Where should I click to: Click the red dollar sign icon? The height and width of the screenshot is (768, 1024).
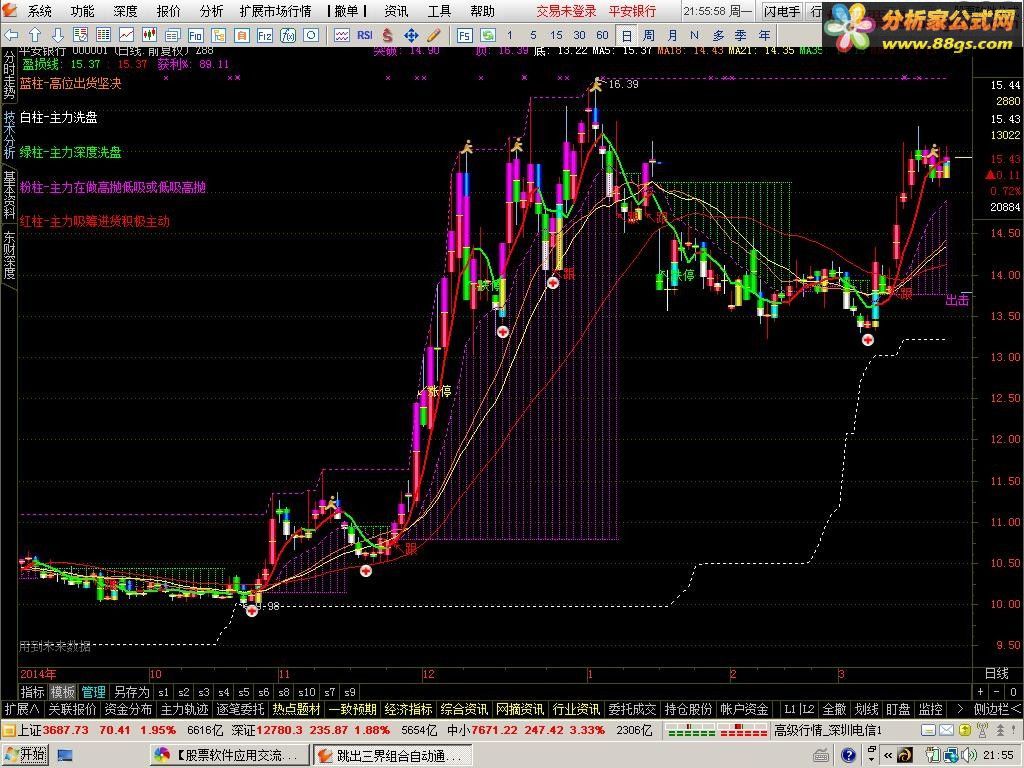pyautogui.click(x=388, y=35)
